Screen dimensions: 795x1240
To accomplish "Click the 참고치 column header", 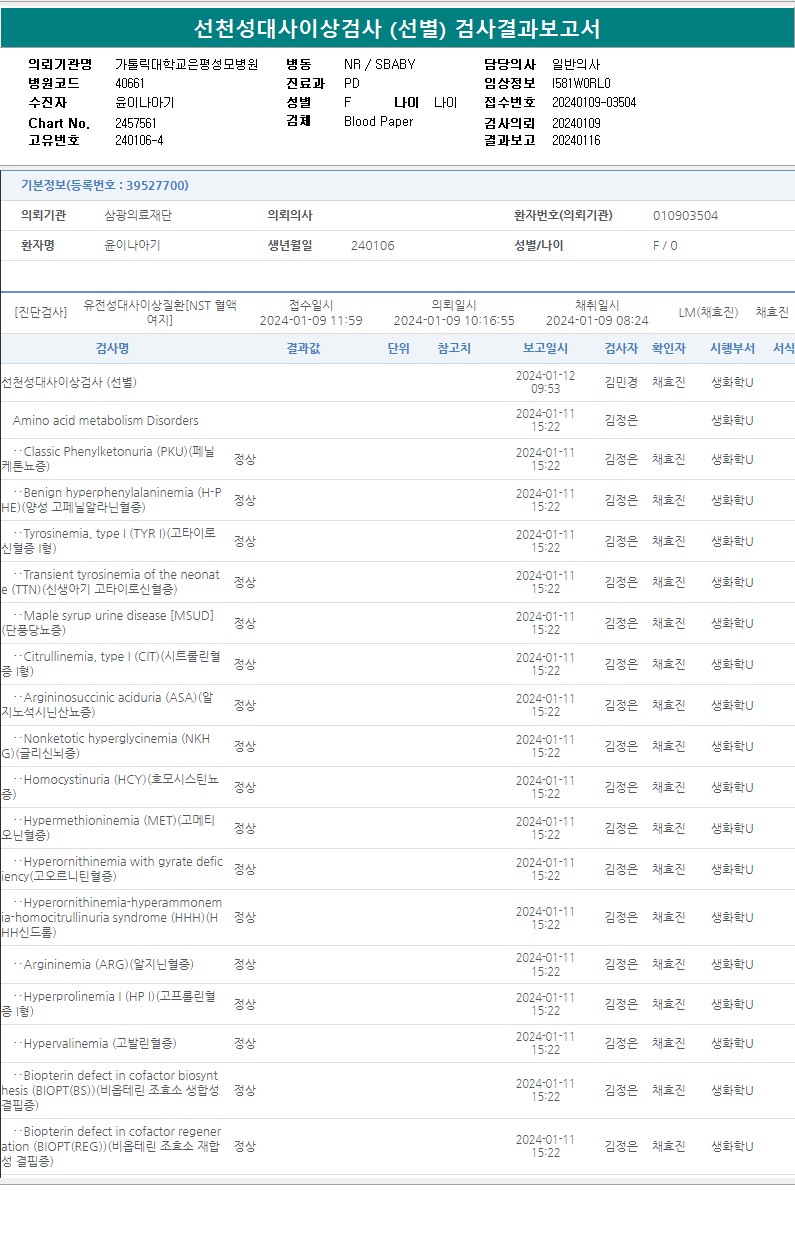I will [x=454, y=348].
